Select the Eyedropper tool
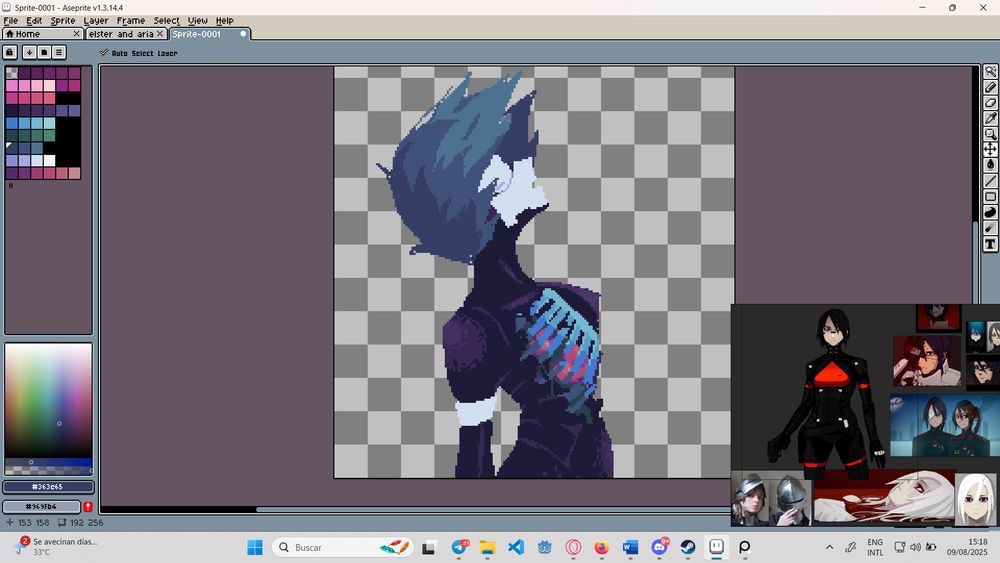The height and width of the screenshot is (563, 1000). pos(990,119)
